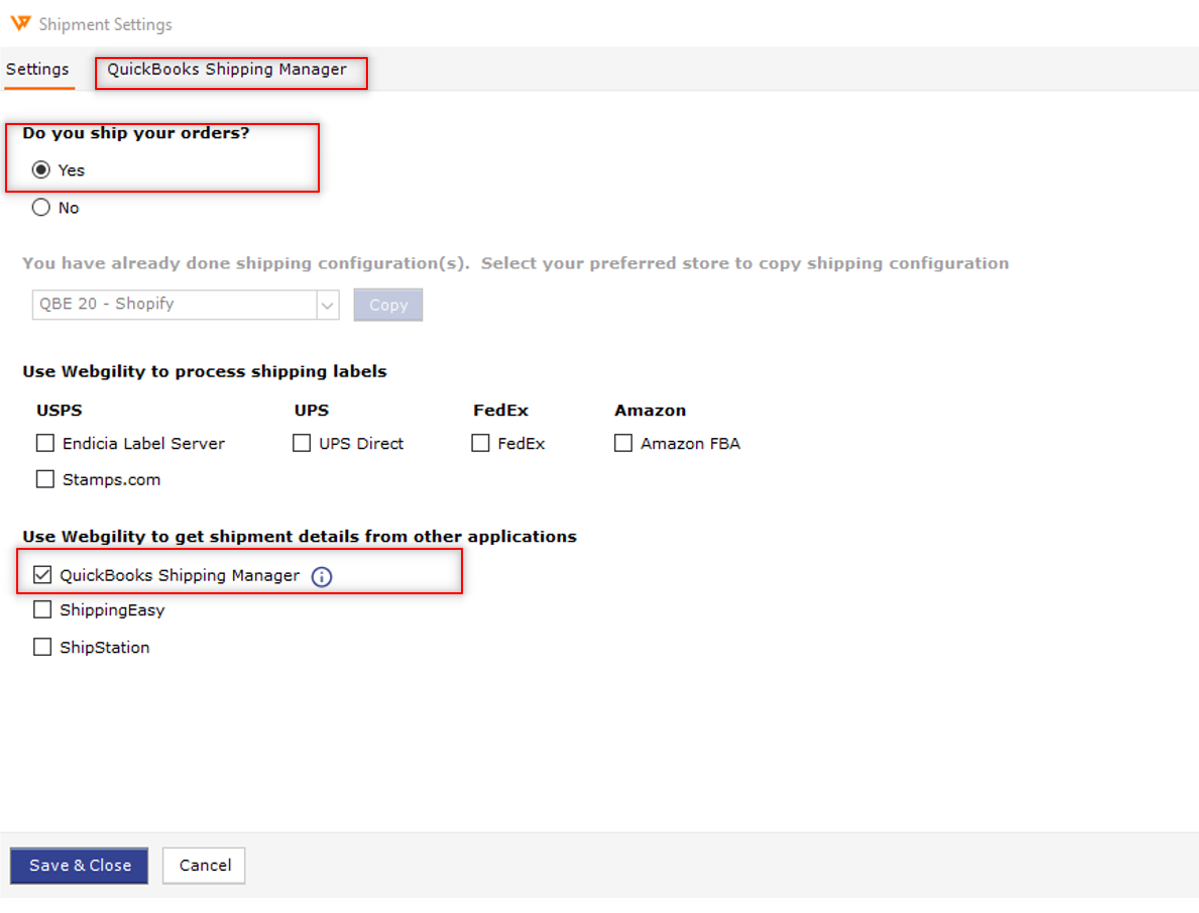The height and width of the screenshot is (913, 1199).
Task: Enable ShippingEasy checkbox
Action: pos(42,609)
